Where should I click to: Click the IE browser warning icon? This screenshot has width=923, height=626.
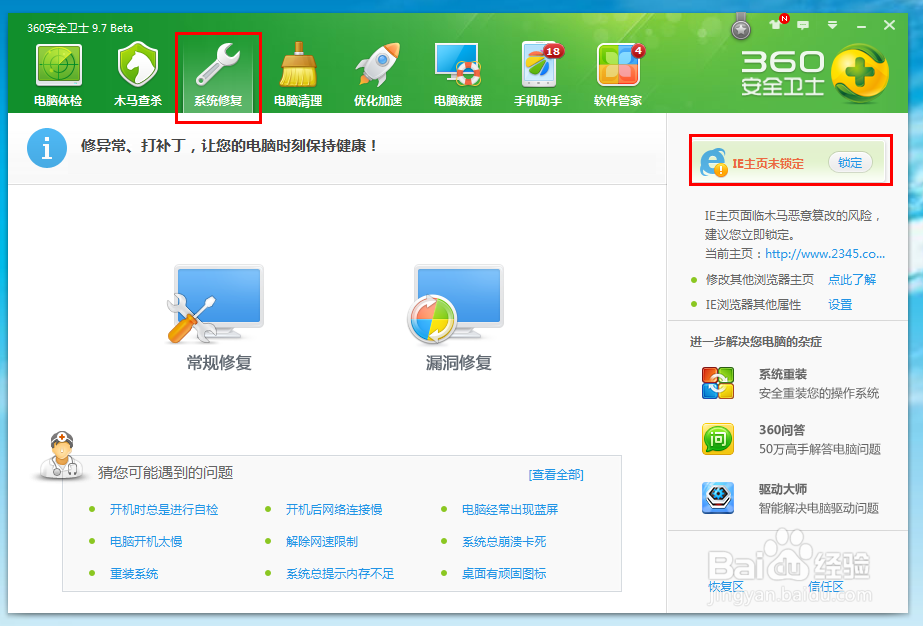pos(713,163)
